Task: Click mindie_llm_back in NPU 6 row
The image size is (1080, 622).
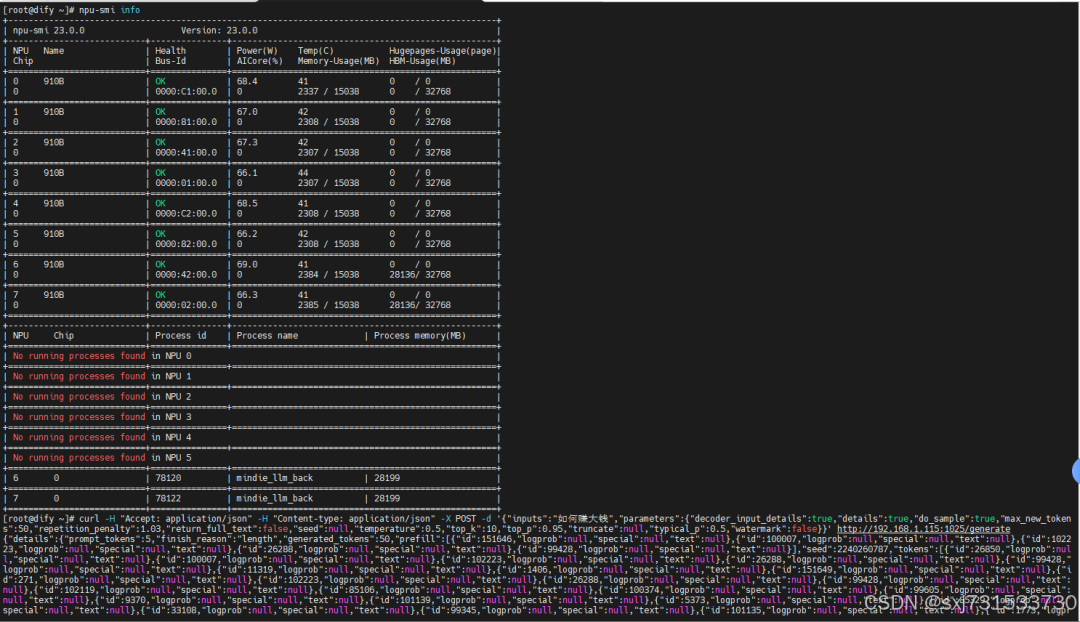Action: [274, 478]
